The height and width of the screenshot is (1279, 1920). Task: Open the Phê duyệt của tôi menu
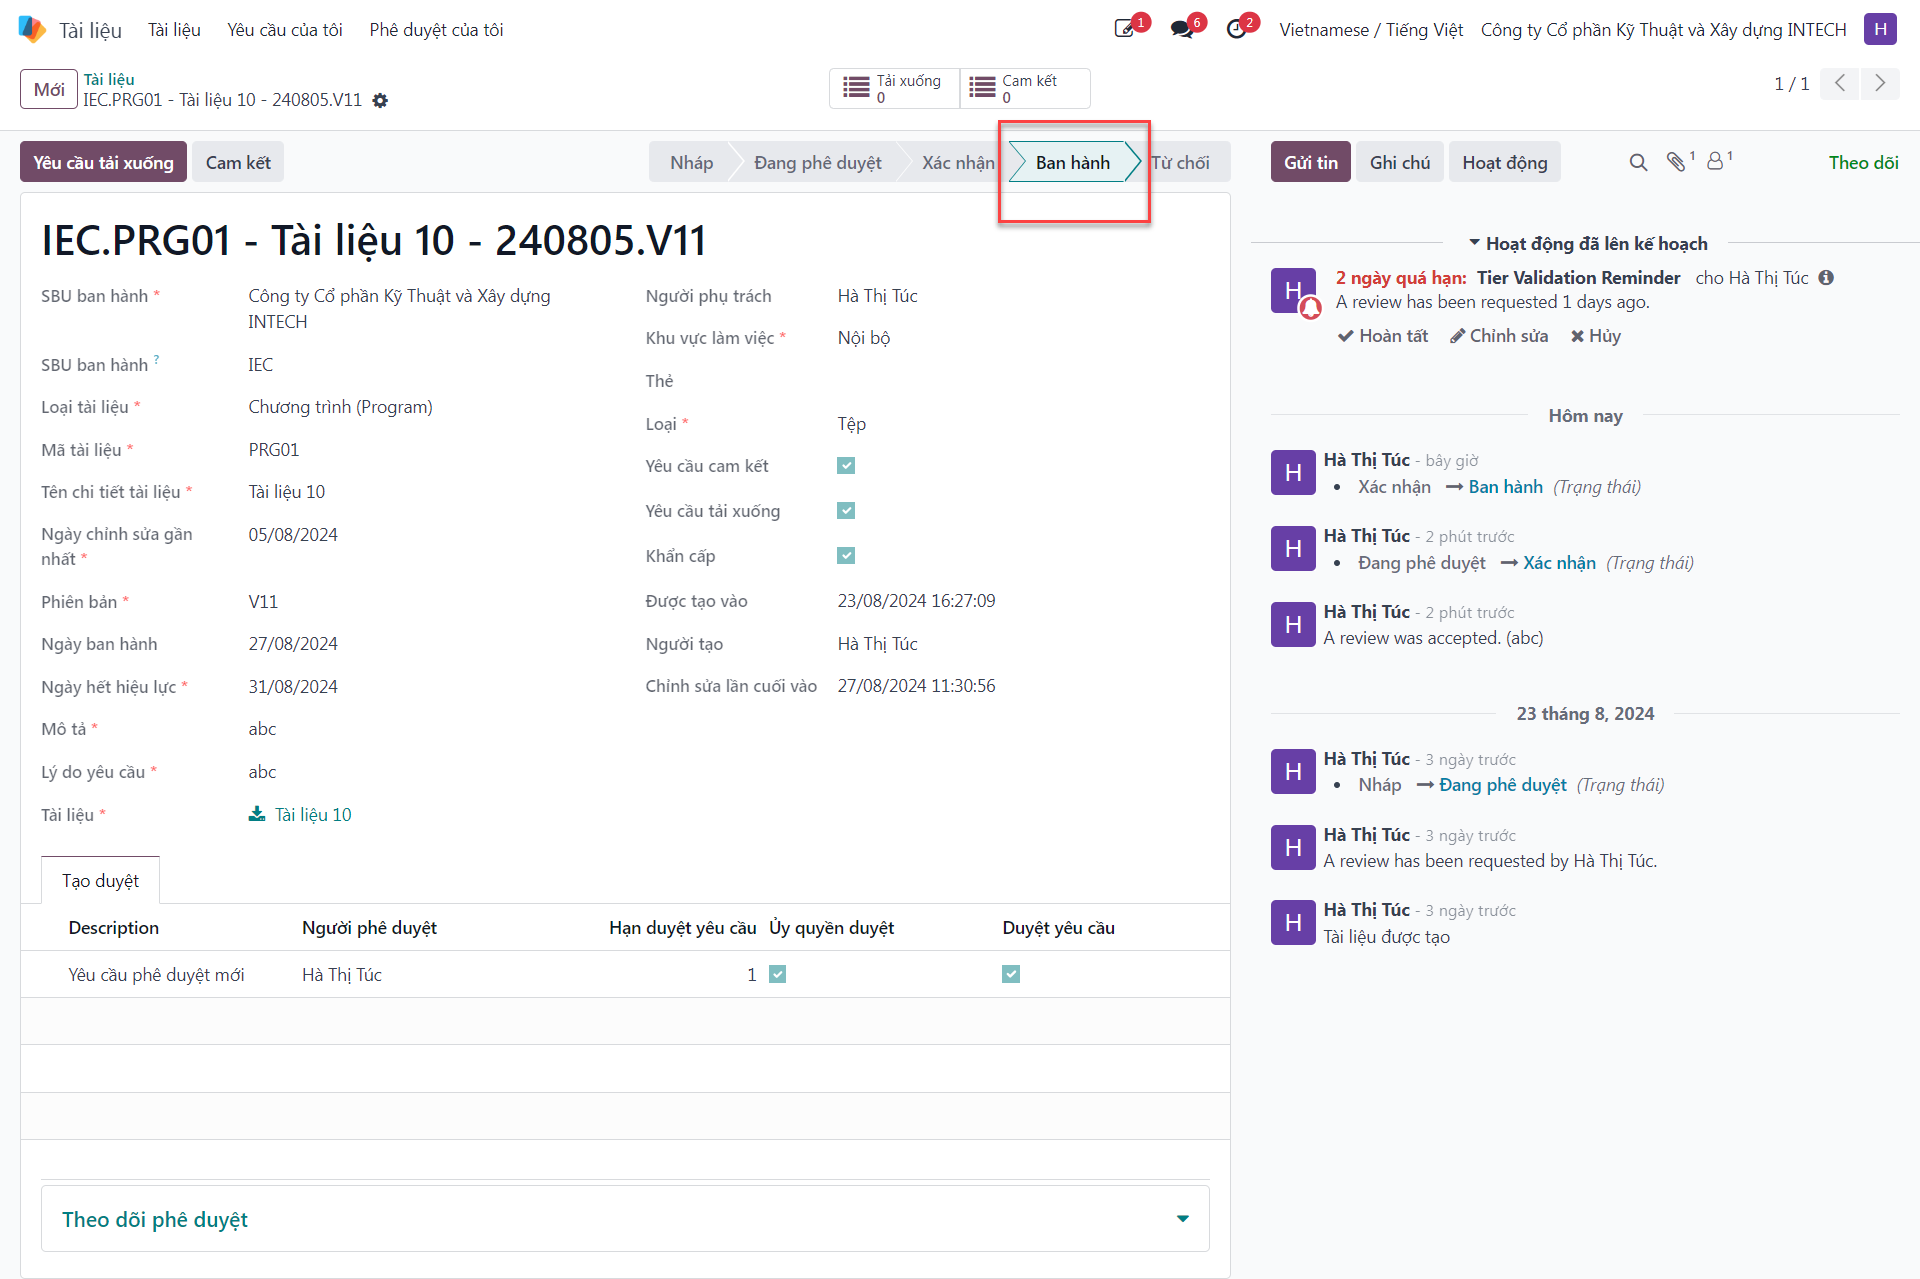point(436,30)
